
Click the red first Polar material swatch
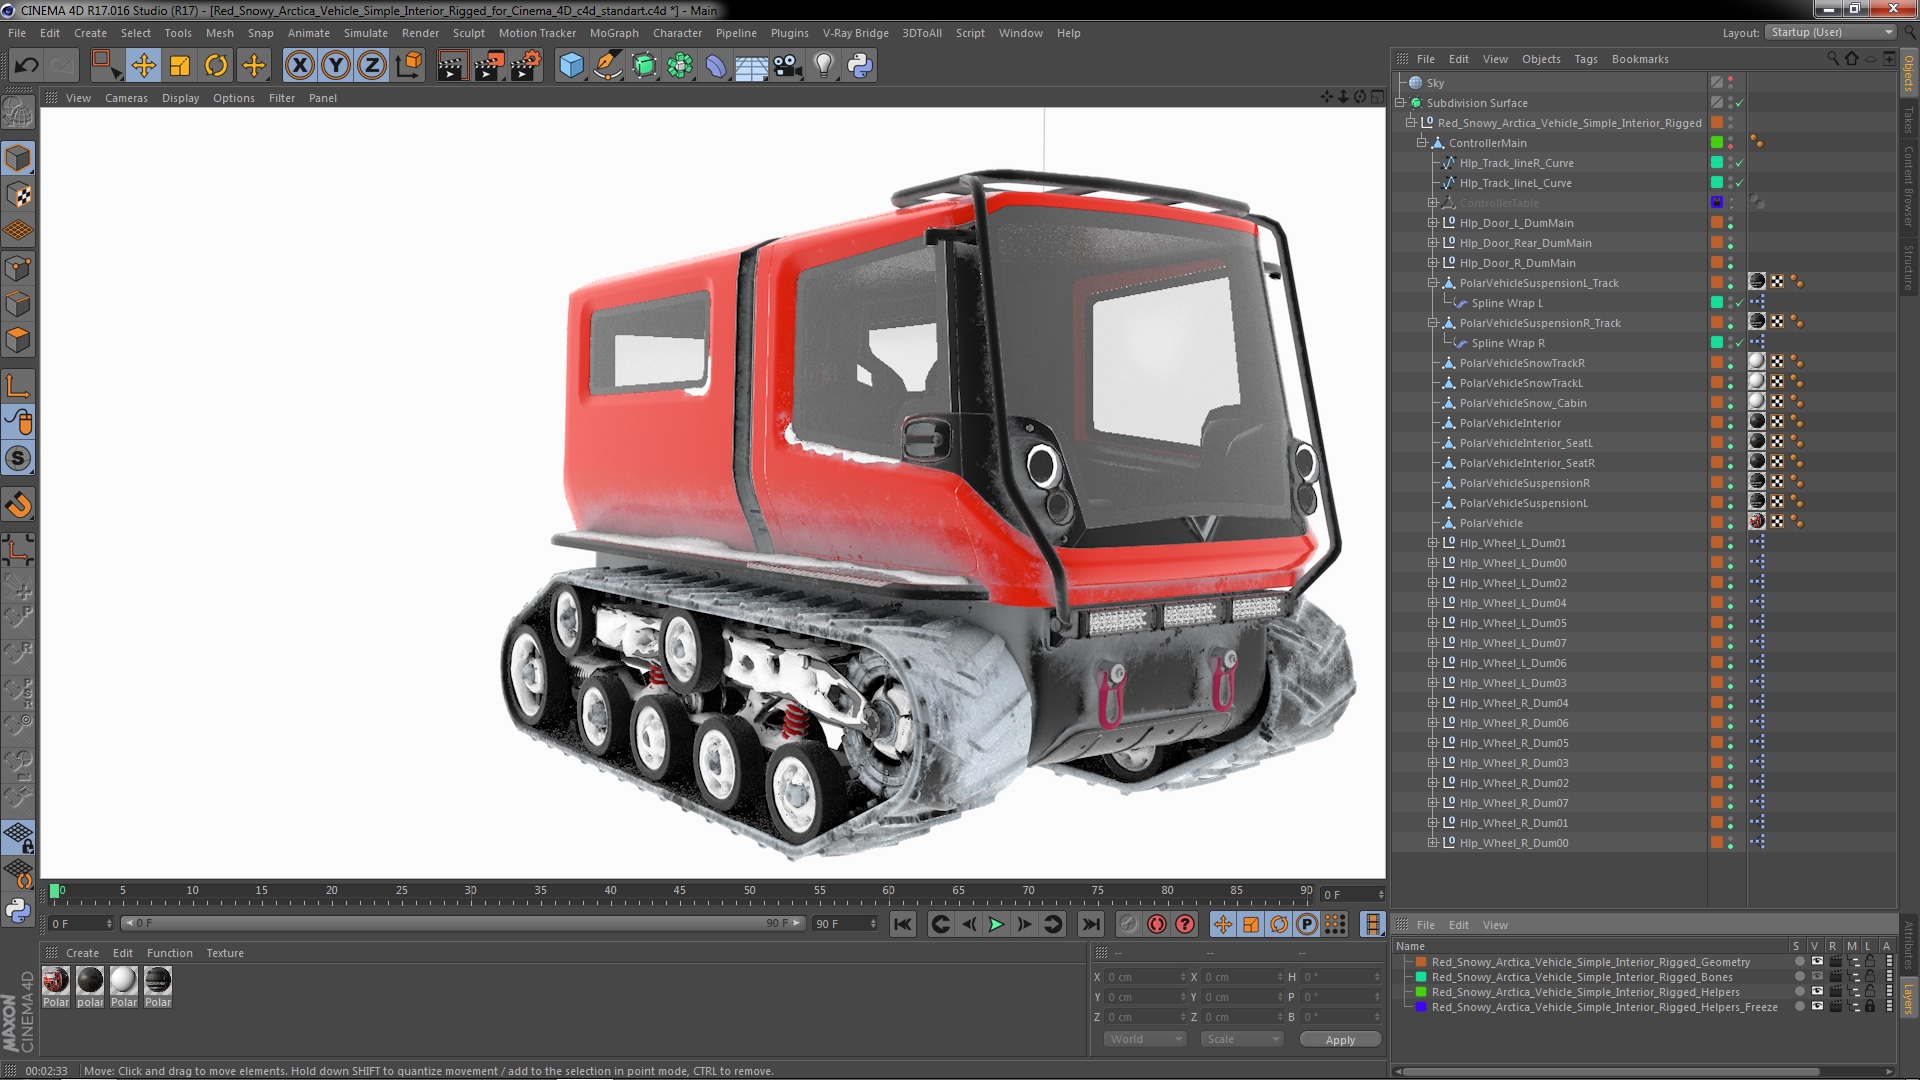56,981
